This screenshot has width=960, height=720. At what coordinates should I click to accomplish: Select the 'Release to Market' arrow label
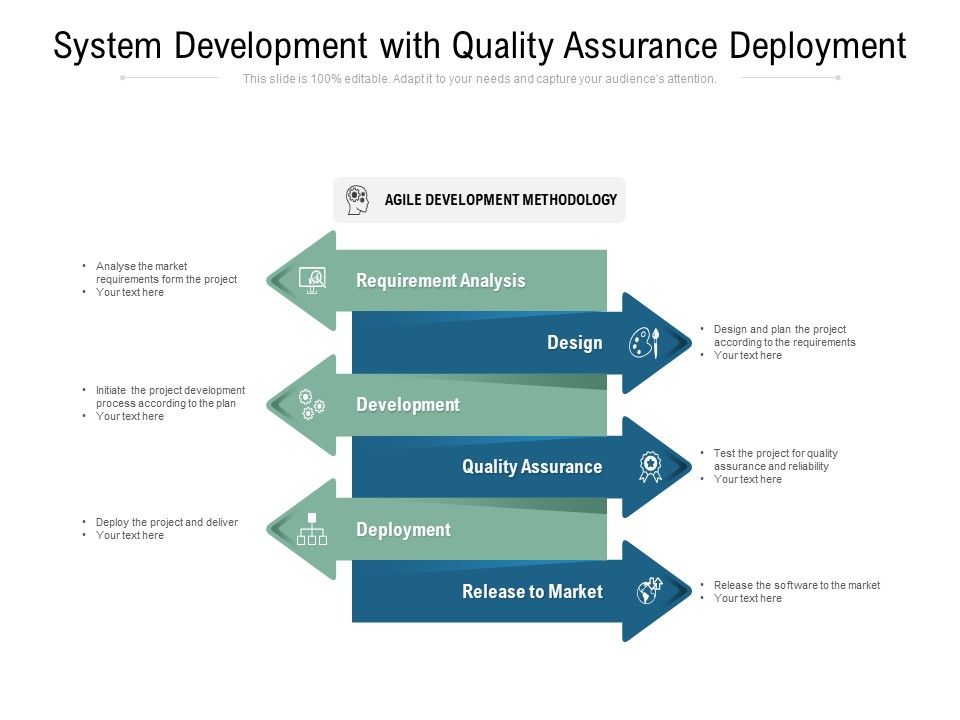[x=533, y=591]
